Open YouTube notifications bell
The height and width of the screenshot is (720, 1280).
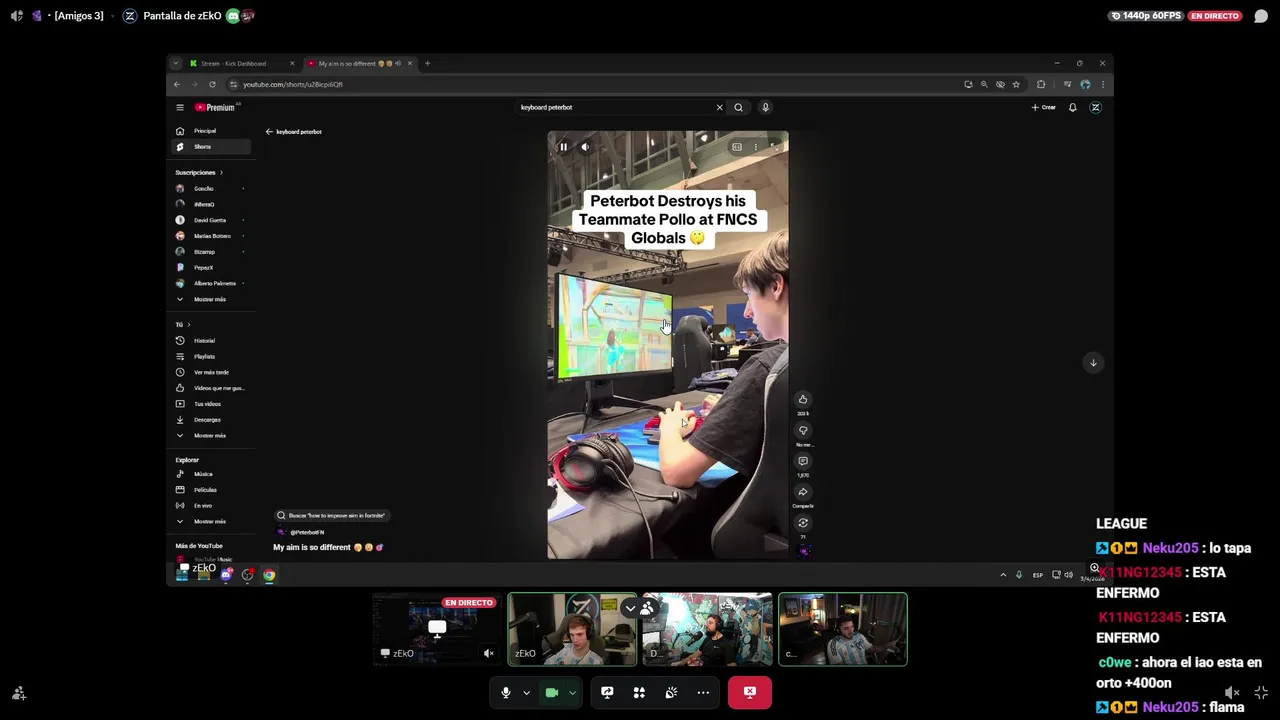[x=1072, y=107]
